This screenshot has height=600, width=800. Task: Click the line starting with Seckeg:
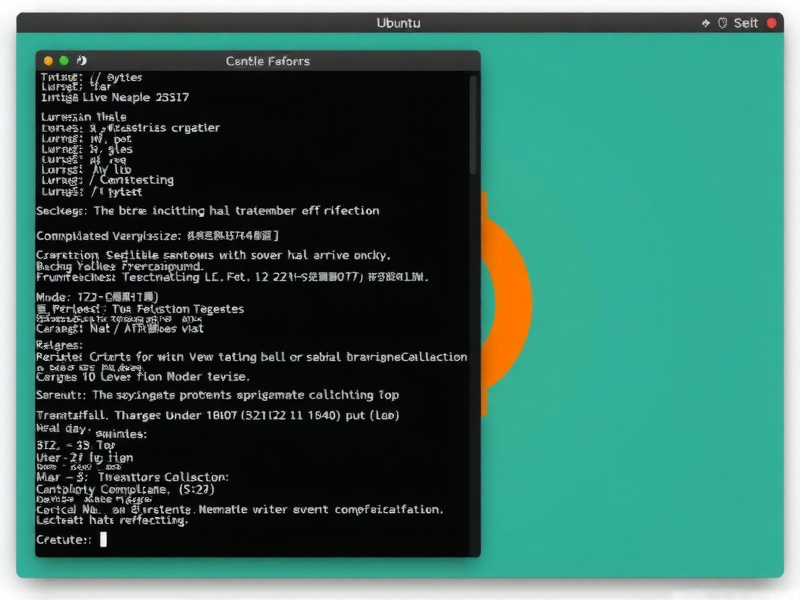208,211
